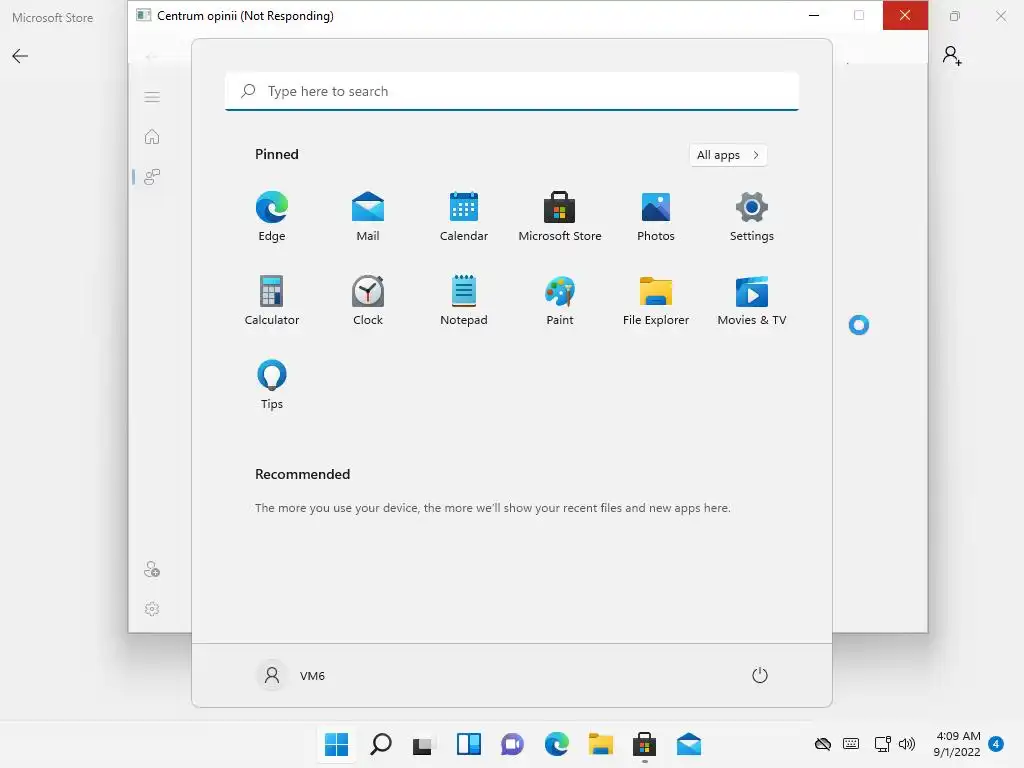1024x768 pixels.
Task: Open Chat from the taskbar
Action: point(513,744)
